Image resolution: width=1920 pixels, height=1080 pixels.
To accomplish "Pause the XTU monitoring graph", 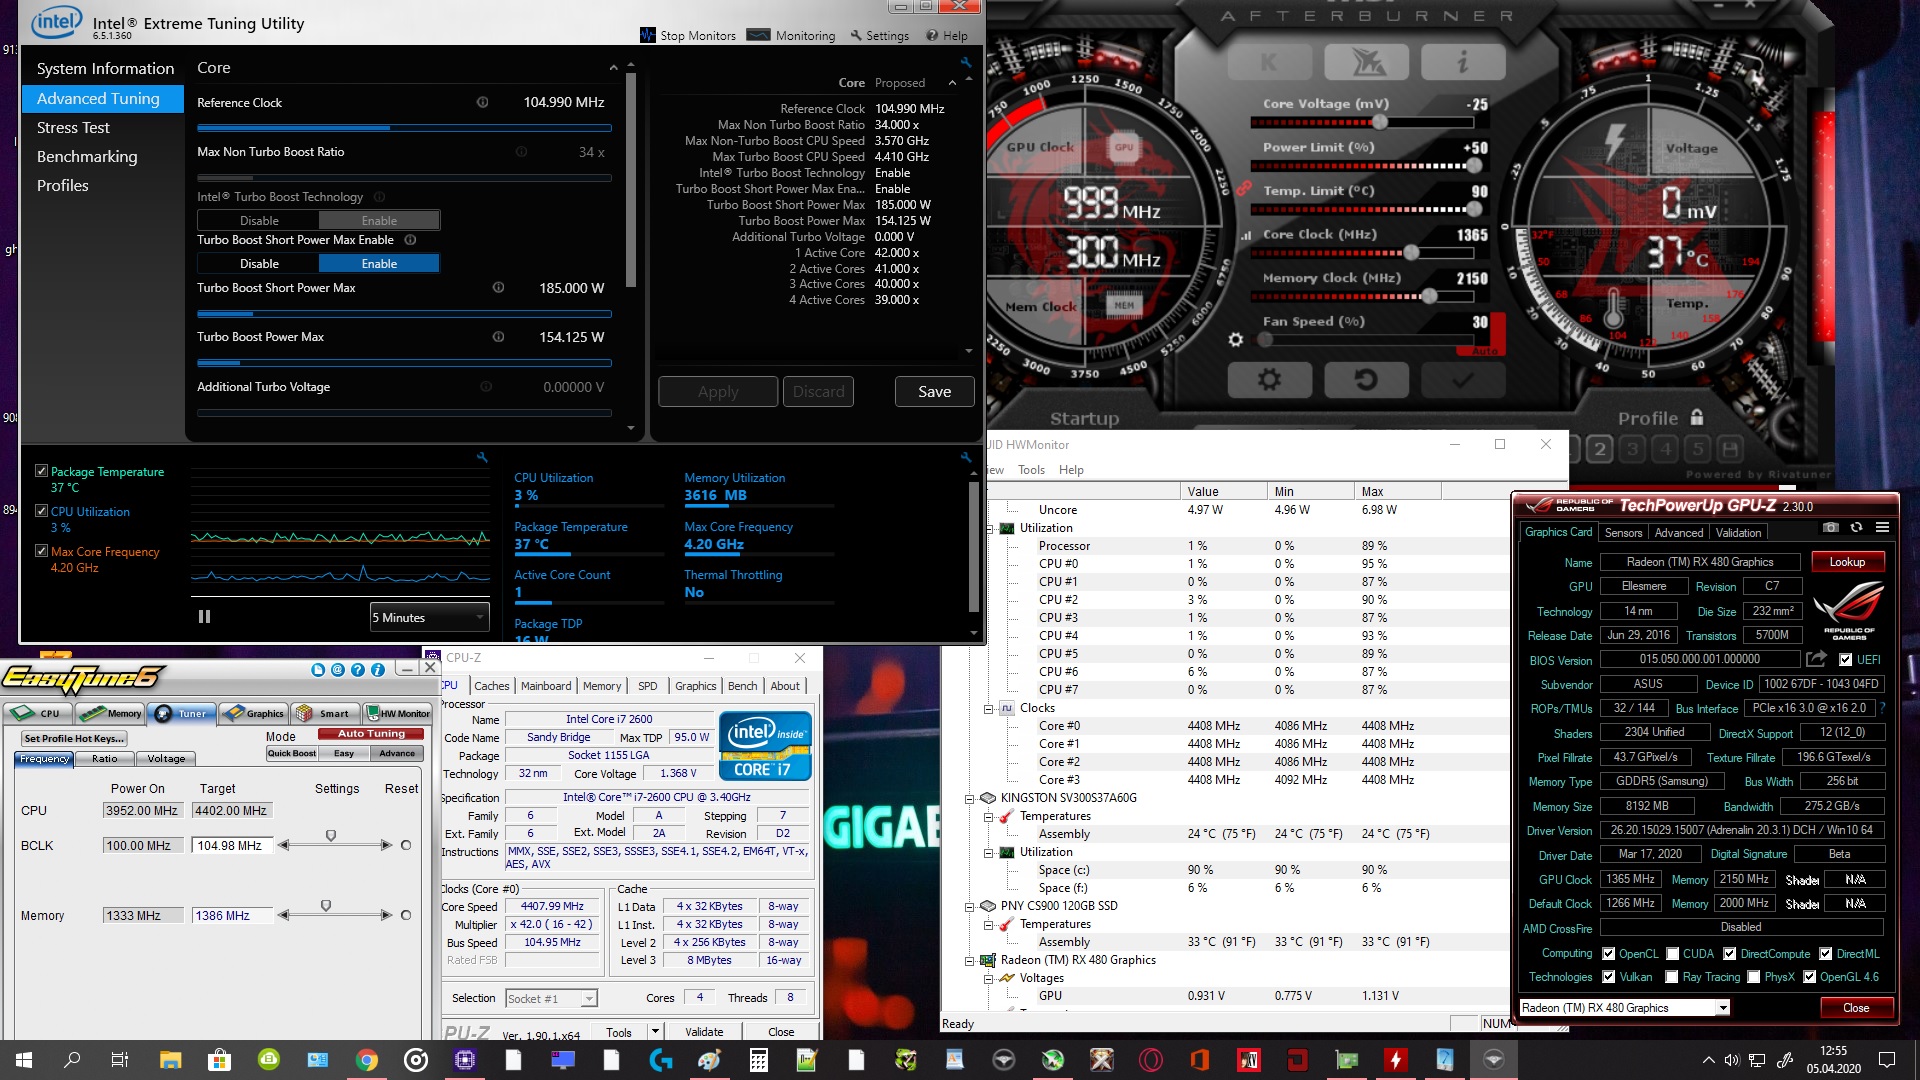I will (x=204, y=617).
